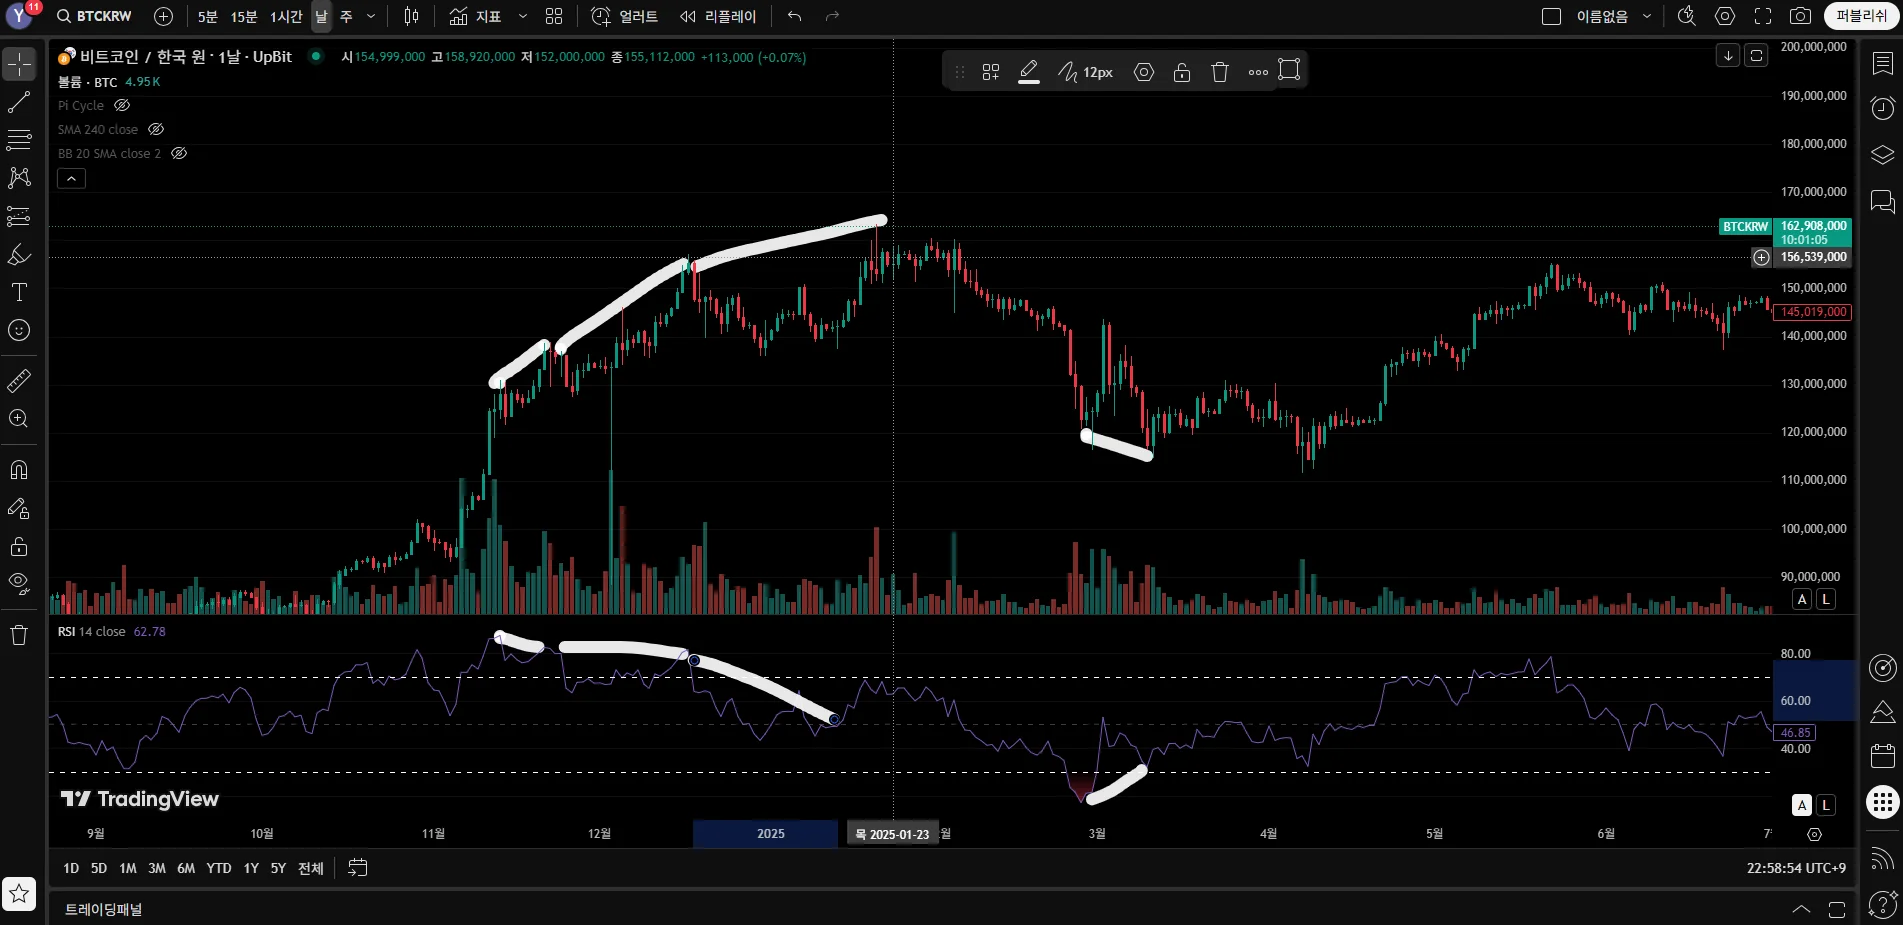Switch to the 15분 interval
The image size is (1903, 925).
(x=243, y=16)
